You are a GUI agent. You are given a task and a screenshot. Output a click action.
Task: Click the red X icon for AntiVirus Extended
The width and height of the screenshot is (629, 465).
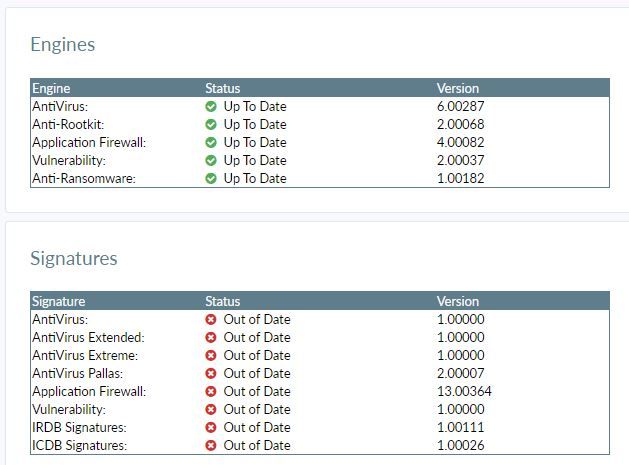(211, 337)
